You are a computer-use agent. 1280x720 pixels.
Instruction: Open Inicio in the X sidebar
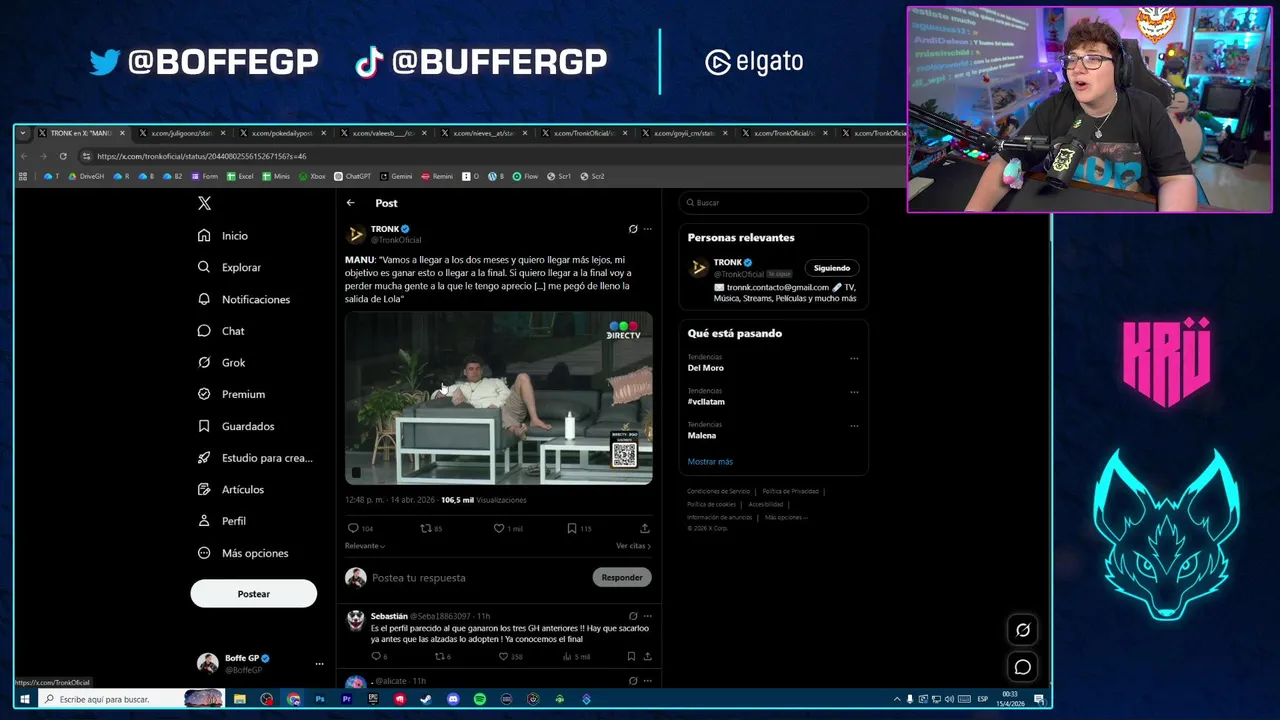point(223,236)
